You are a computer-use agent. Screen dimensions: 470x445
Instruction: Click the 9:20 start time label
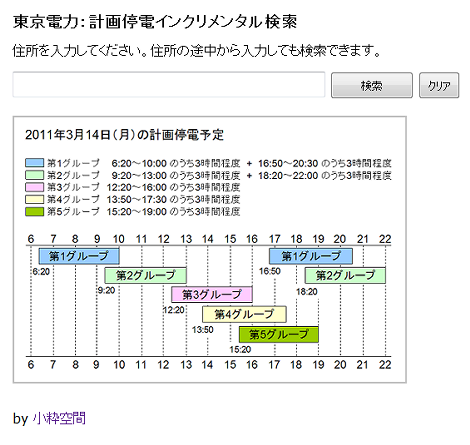(x=106, y=290)
